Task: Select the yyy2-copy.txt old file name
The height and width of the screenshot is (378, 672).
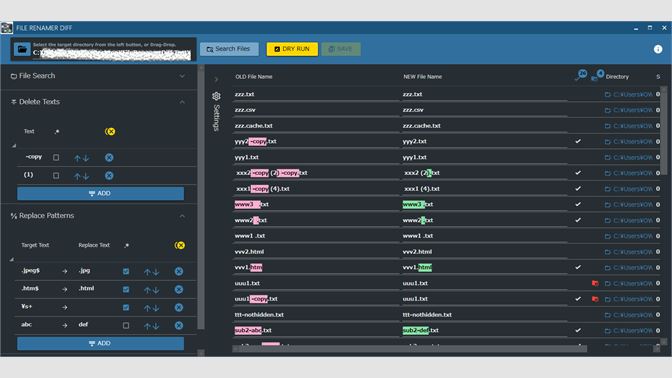Action: click(x=255, y=141)
